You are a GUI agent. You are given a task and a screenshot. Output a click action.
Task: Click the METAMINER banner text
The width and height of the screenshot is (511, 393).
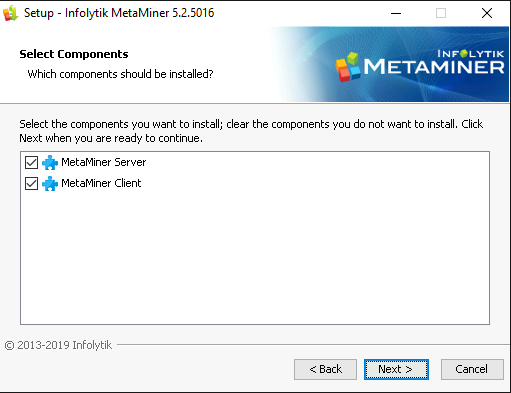[x=434, y=67]
